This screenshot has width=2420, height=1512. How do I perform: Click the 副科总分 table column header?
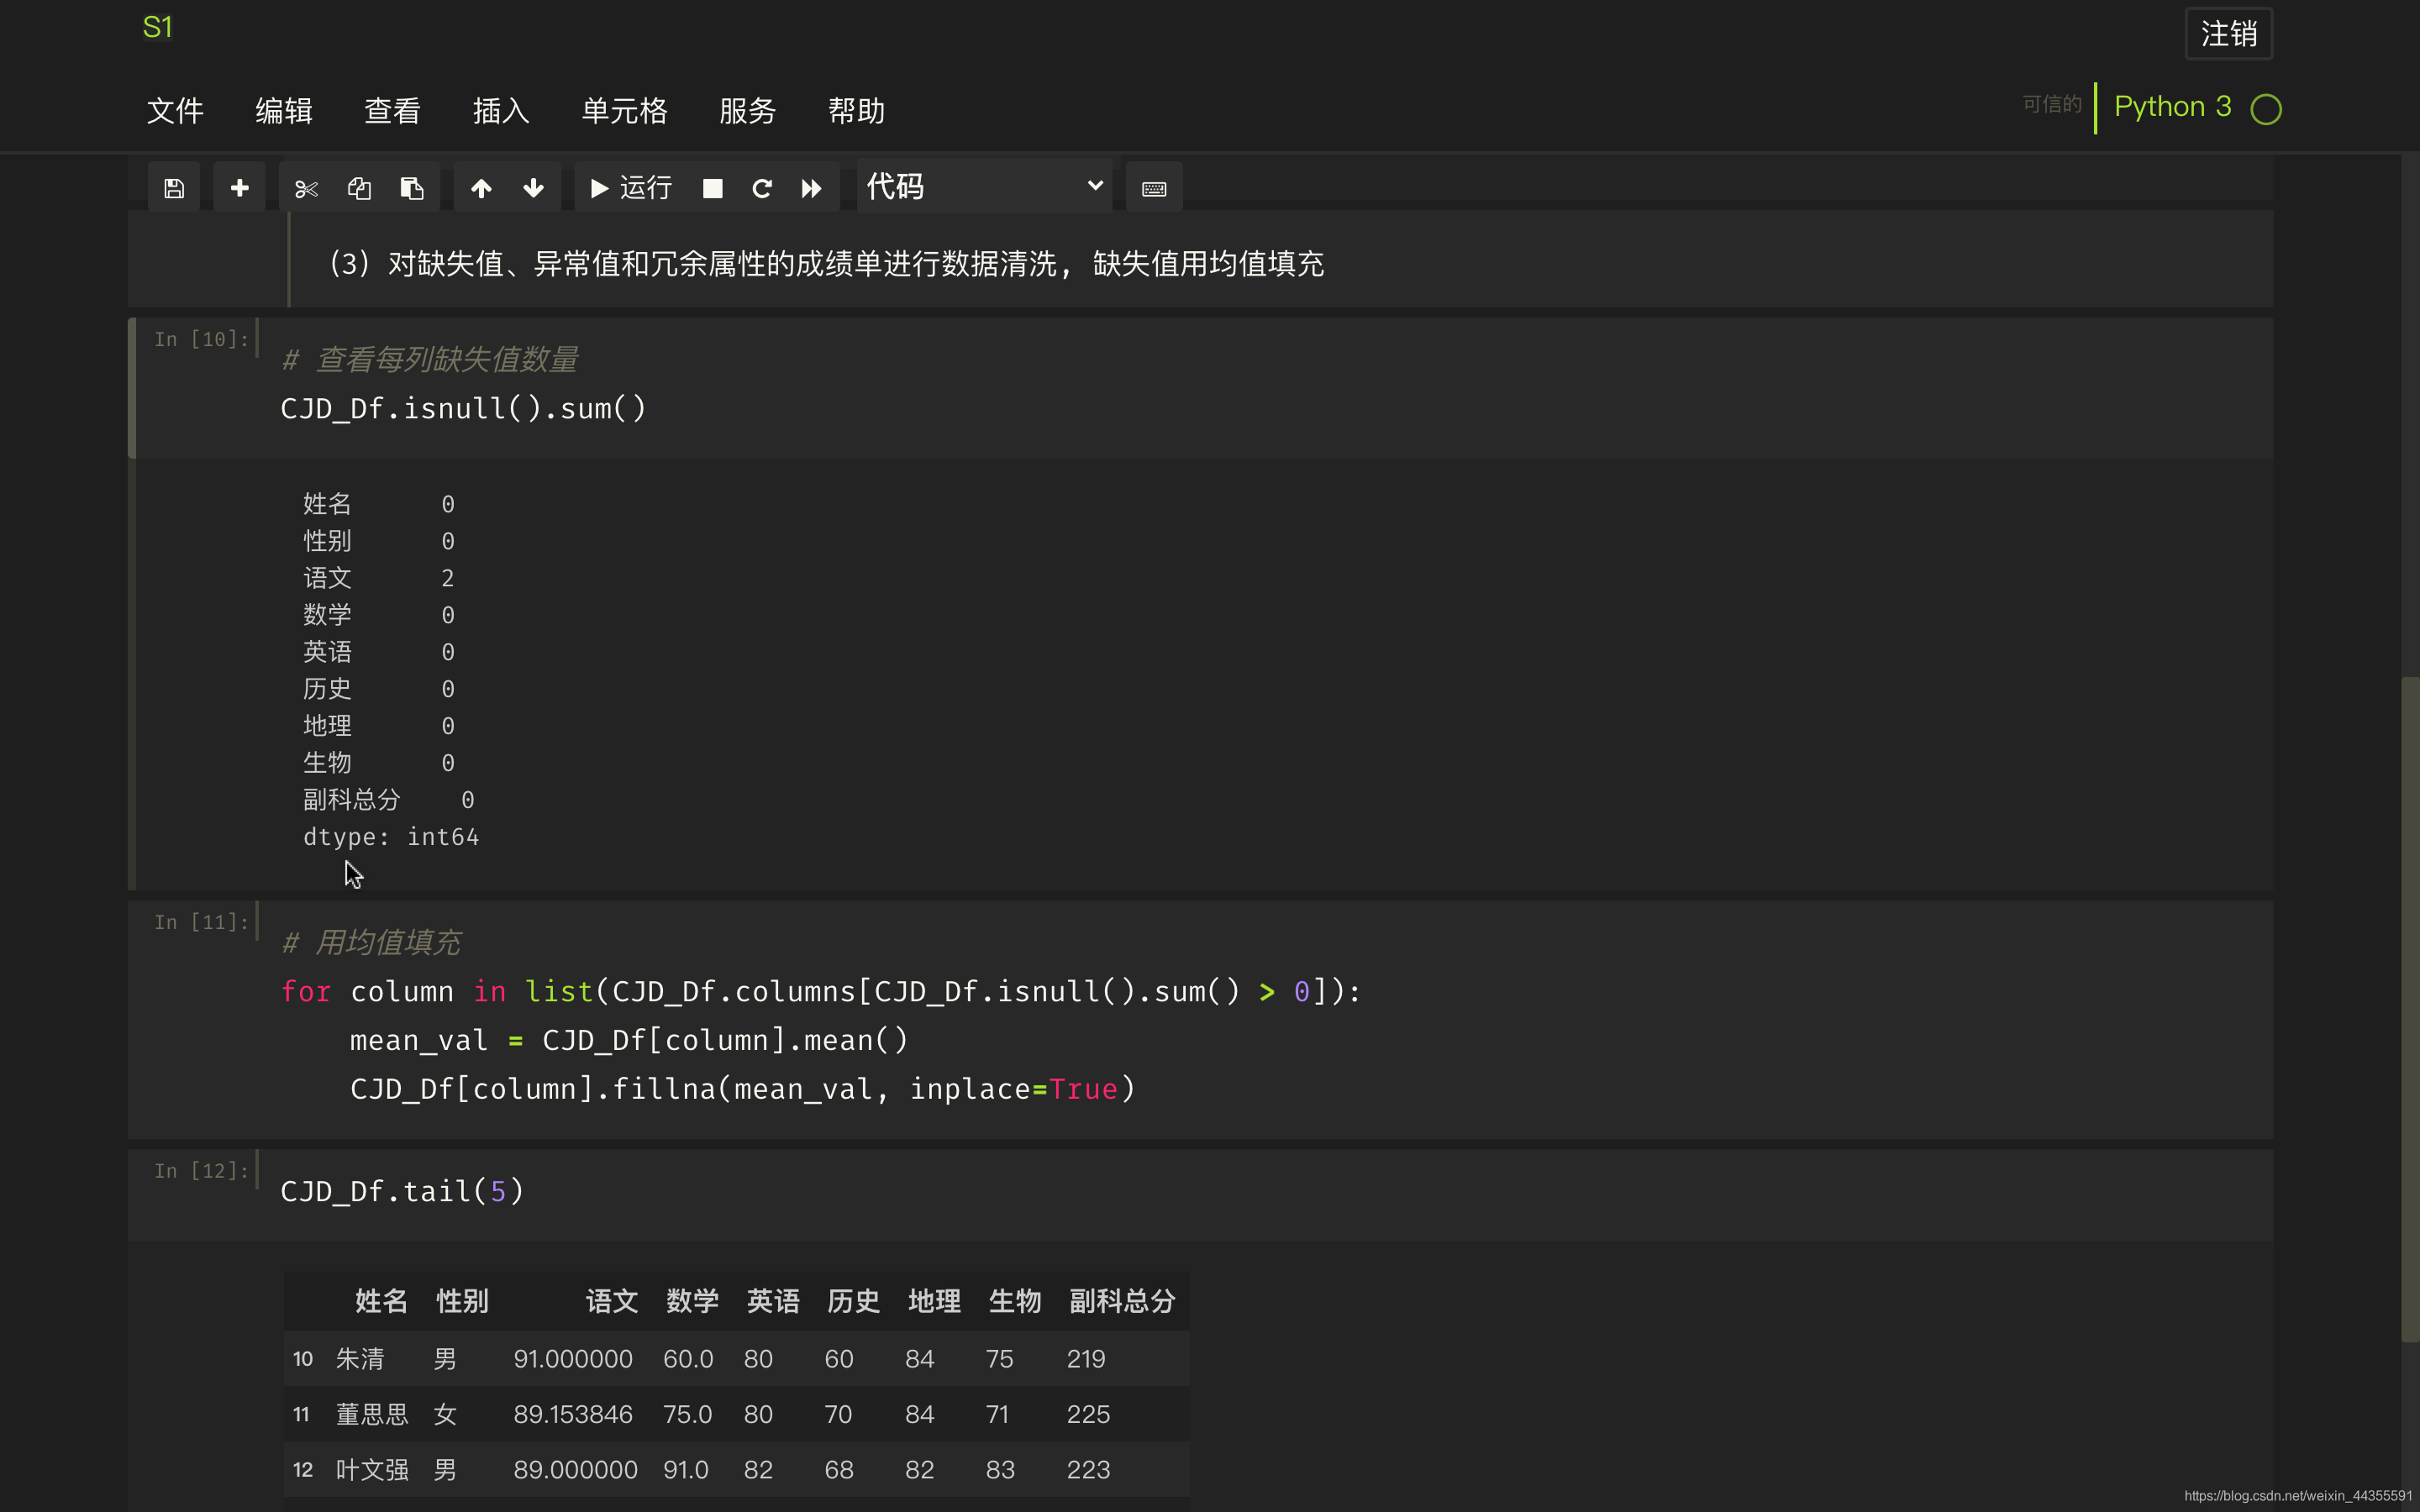tap(1122, 1301)
